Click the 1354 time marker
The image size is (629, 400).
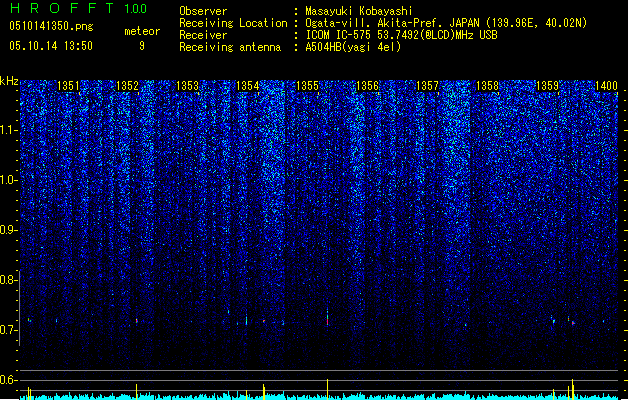pyautogui.click(x=248, y=86)
